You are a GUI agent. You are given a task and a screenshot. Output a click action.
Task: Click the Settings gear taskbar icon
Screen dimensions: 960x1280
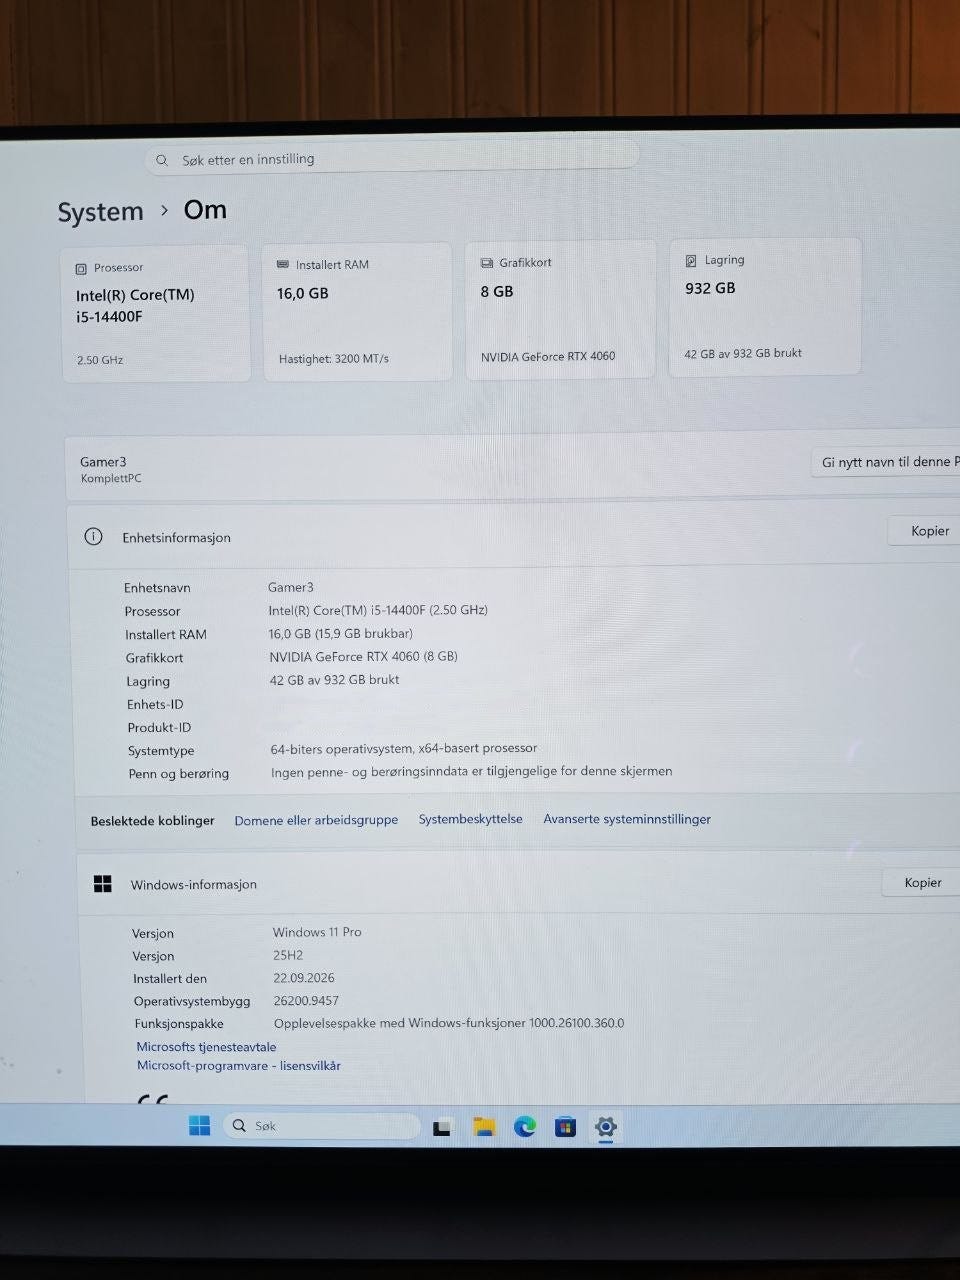pos(605,1127)
